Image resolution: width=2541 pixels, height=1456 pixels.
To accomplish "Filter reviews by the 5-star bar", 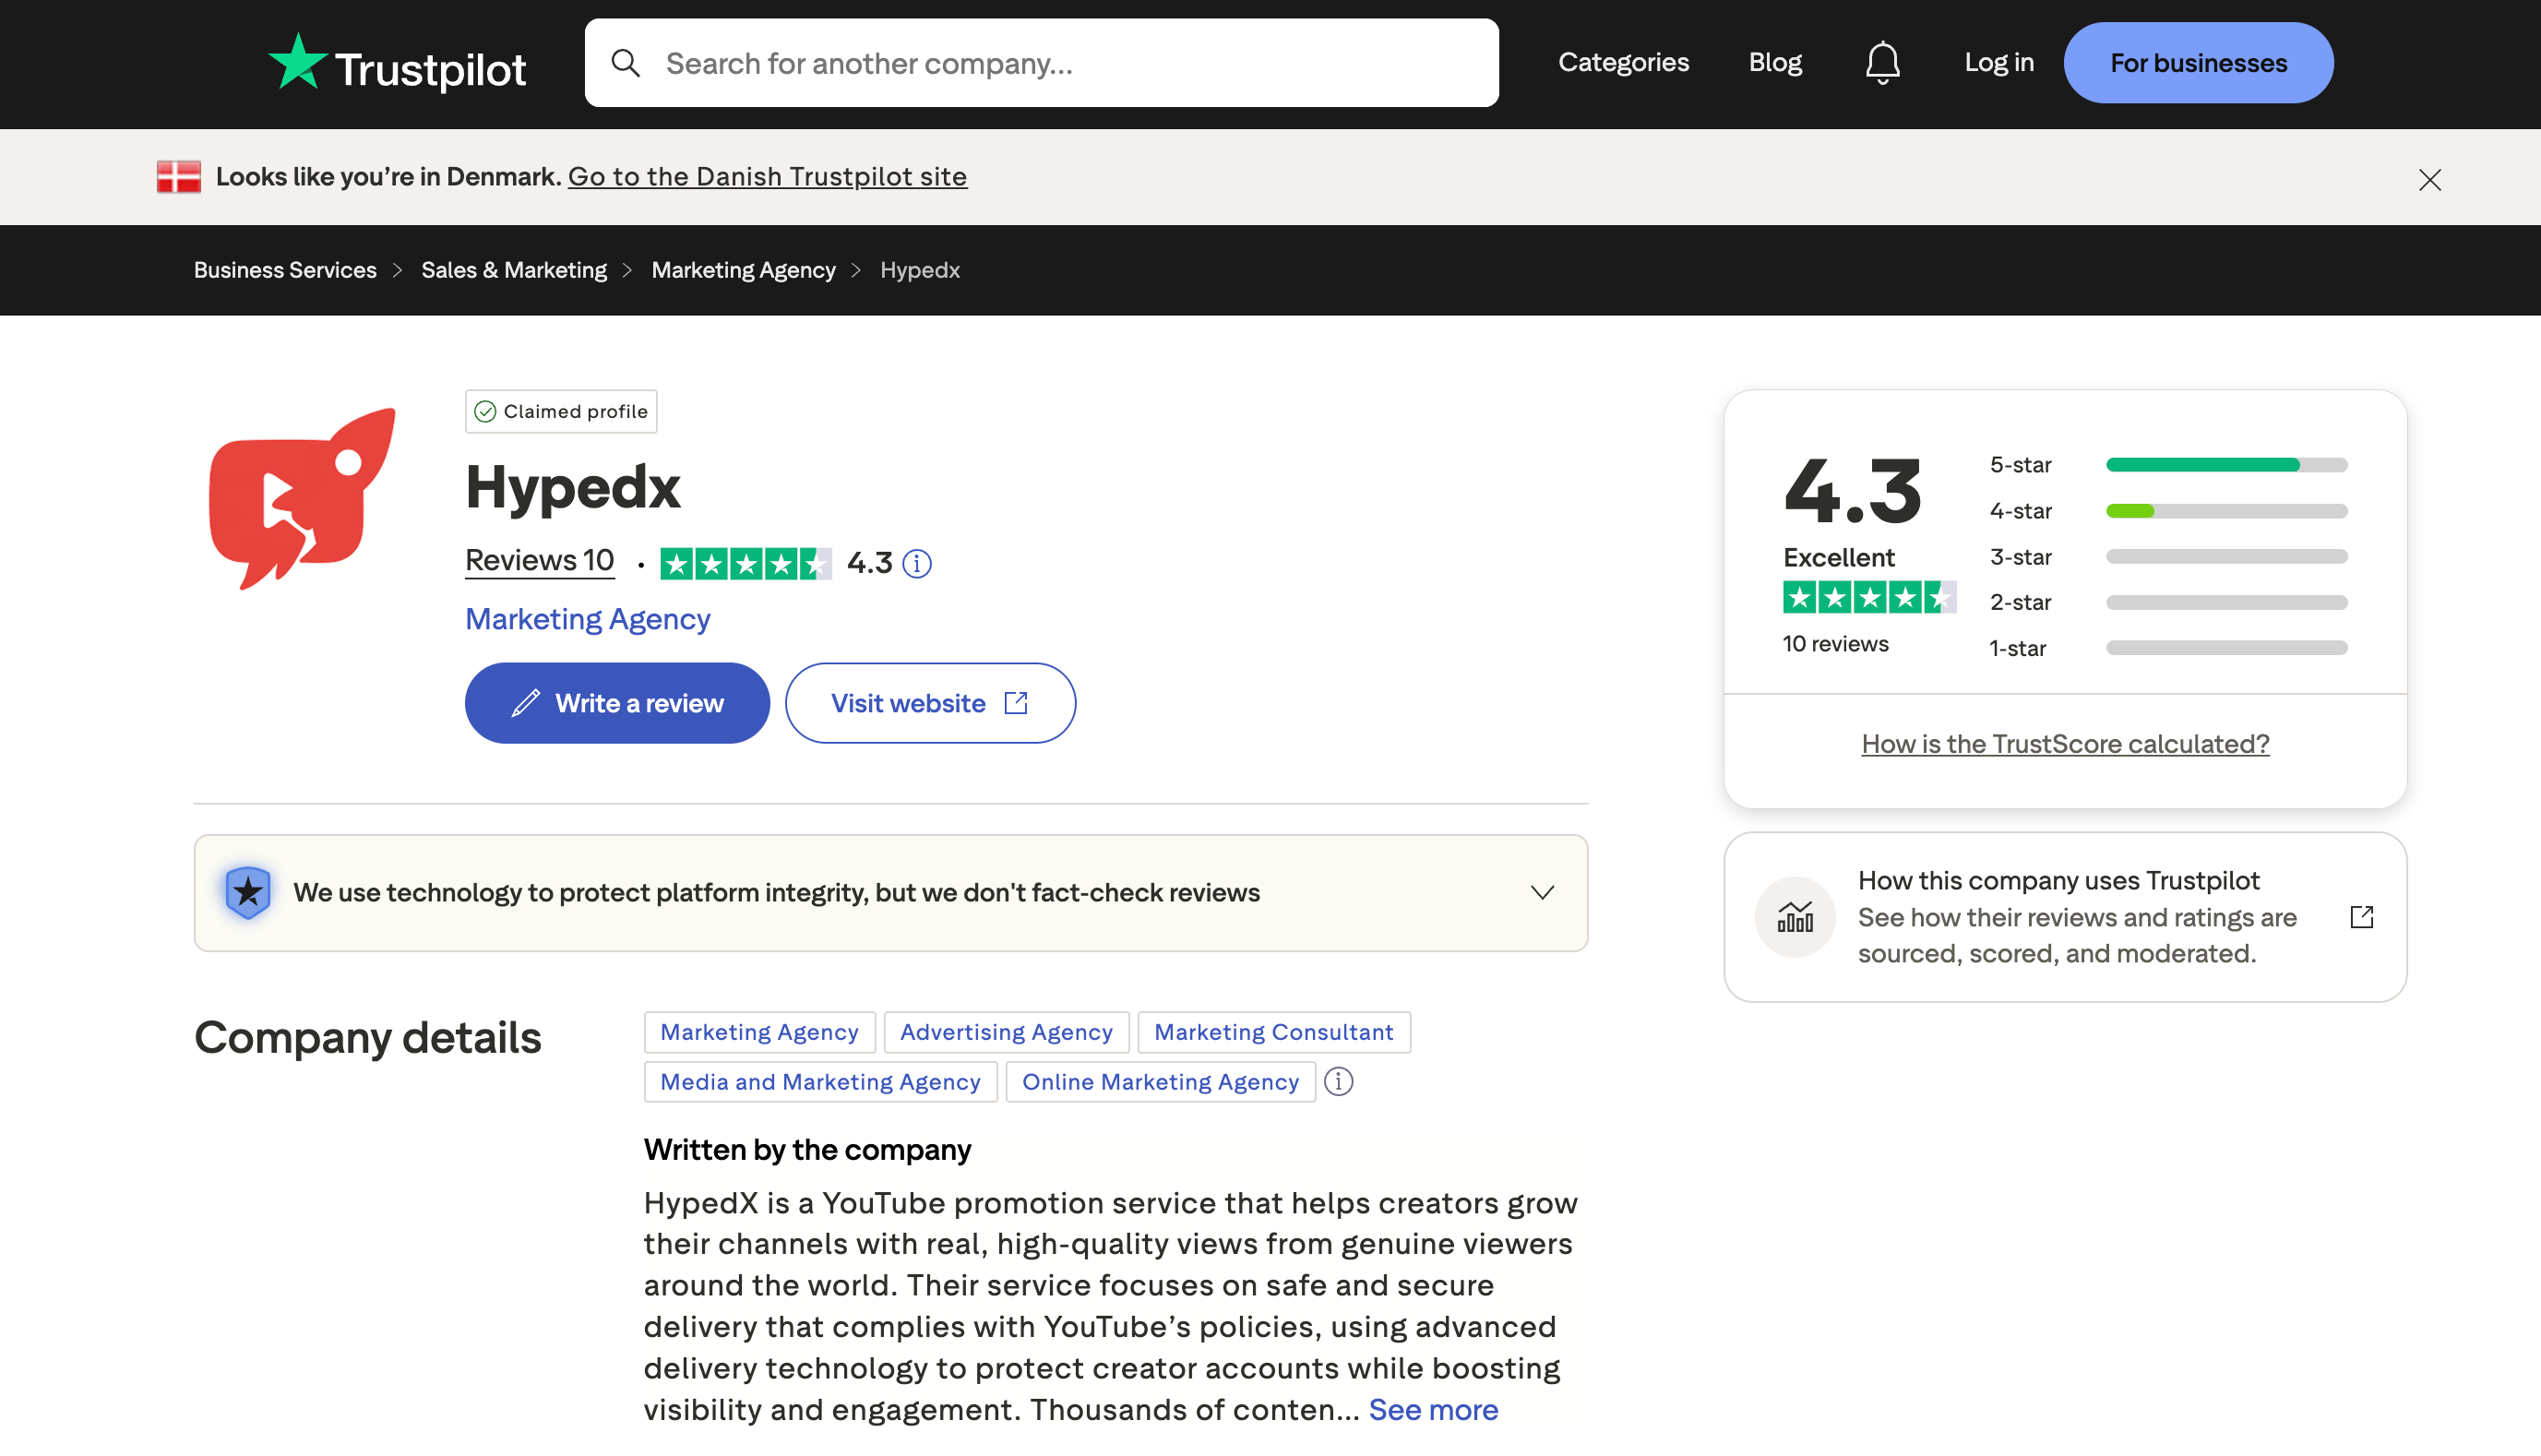I will pyautogui.click(x=2226, y=465).
